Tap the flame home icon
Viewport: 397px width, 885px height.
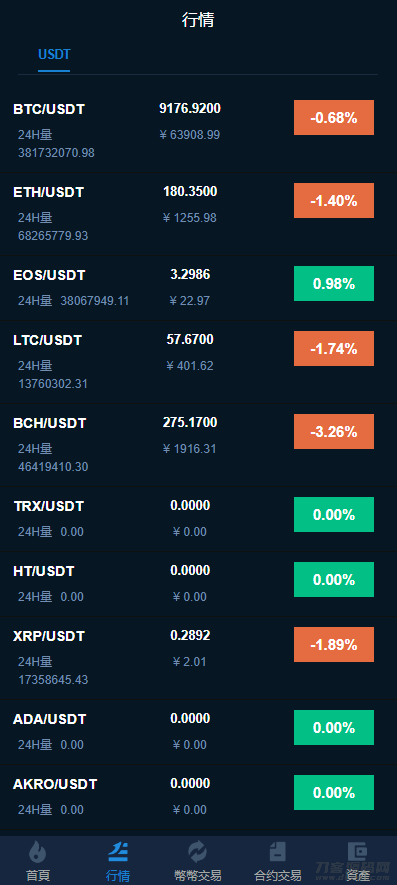pos(38,851)
